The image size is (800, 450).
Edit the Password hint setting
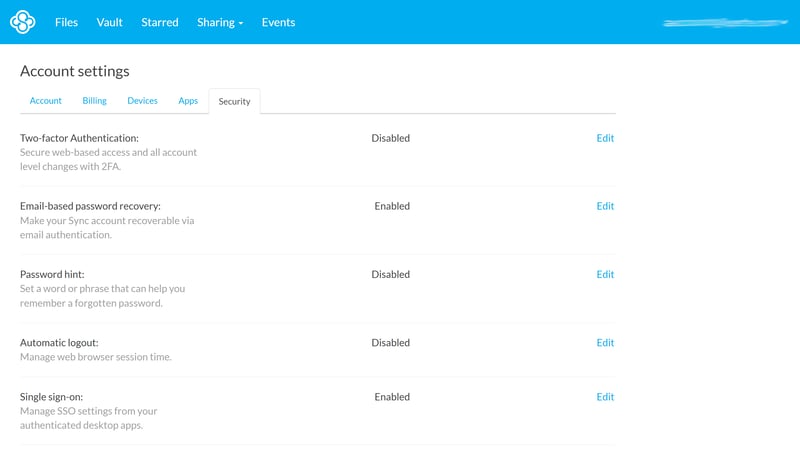(605, 274)
